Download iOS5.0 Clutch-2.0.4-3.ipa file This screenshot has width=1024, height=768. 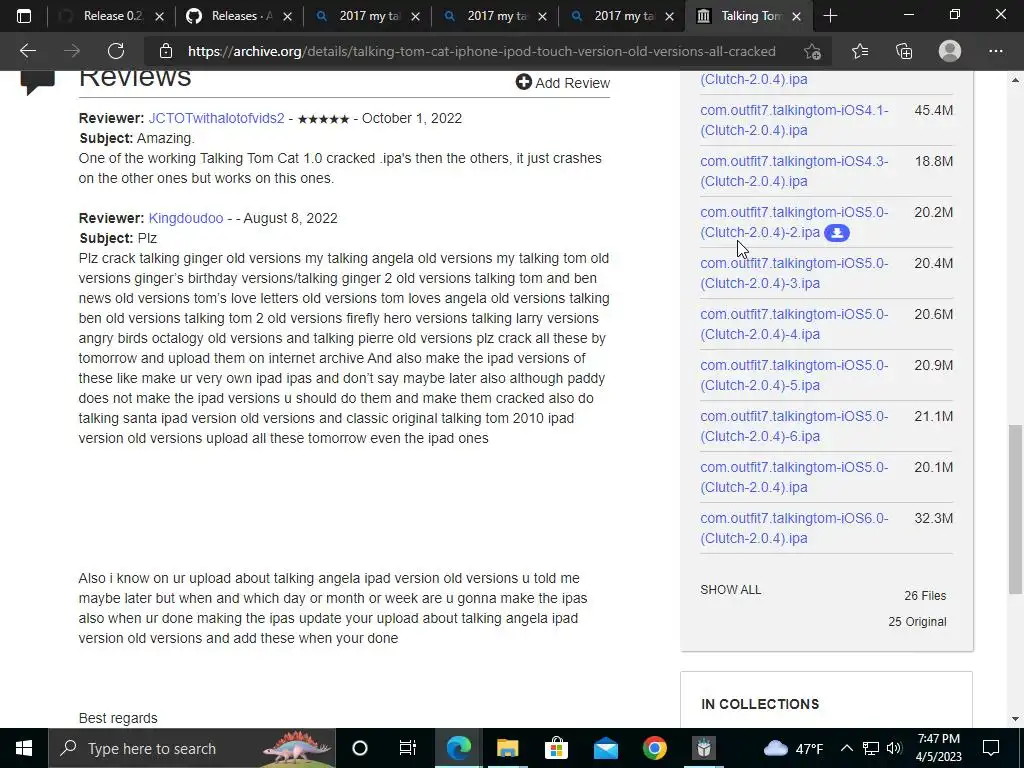pyautogui.click(x=794, y=273)
